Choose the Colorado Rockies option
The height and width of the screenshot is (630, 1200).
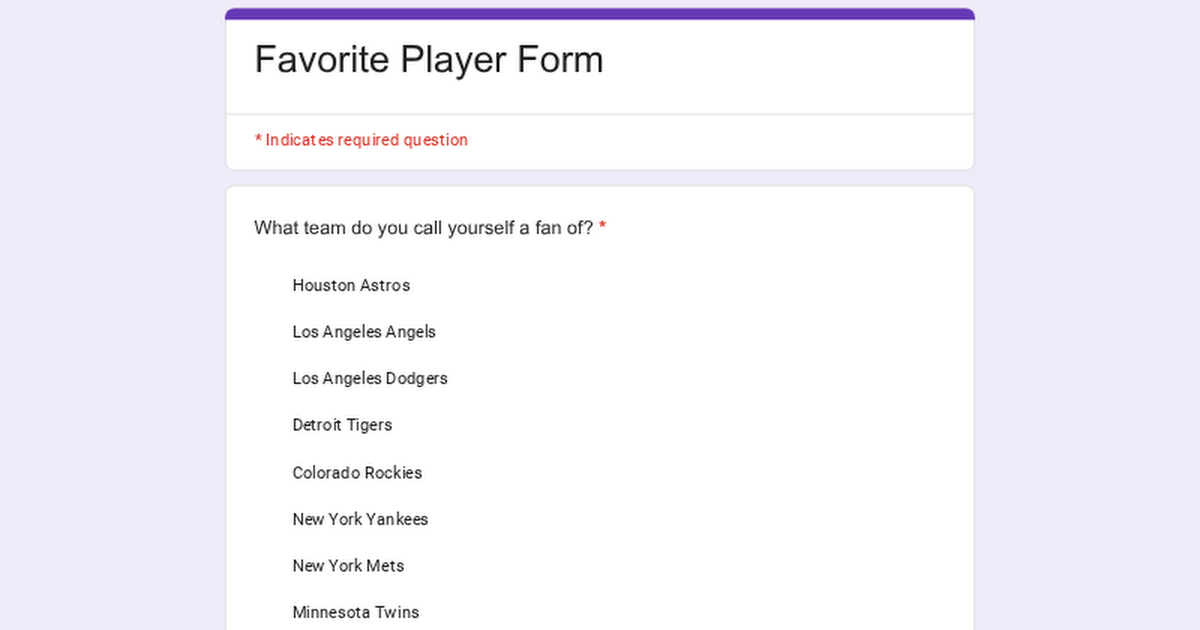(x=357, y=473)
